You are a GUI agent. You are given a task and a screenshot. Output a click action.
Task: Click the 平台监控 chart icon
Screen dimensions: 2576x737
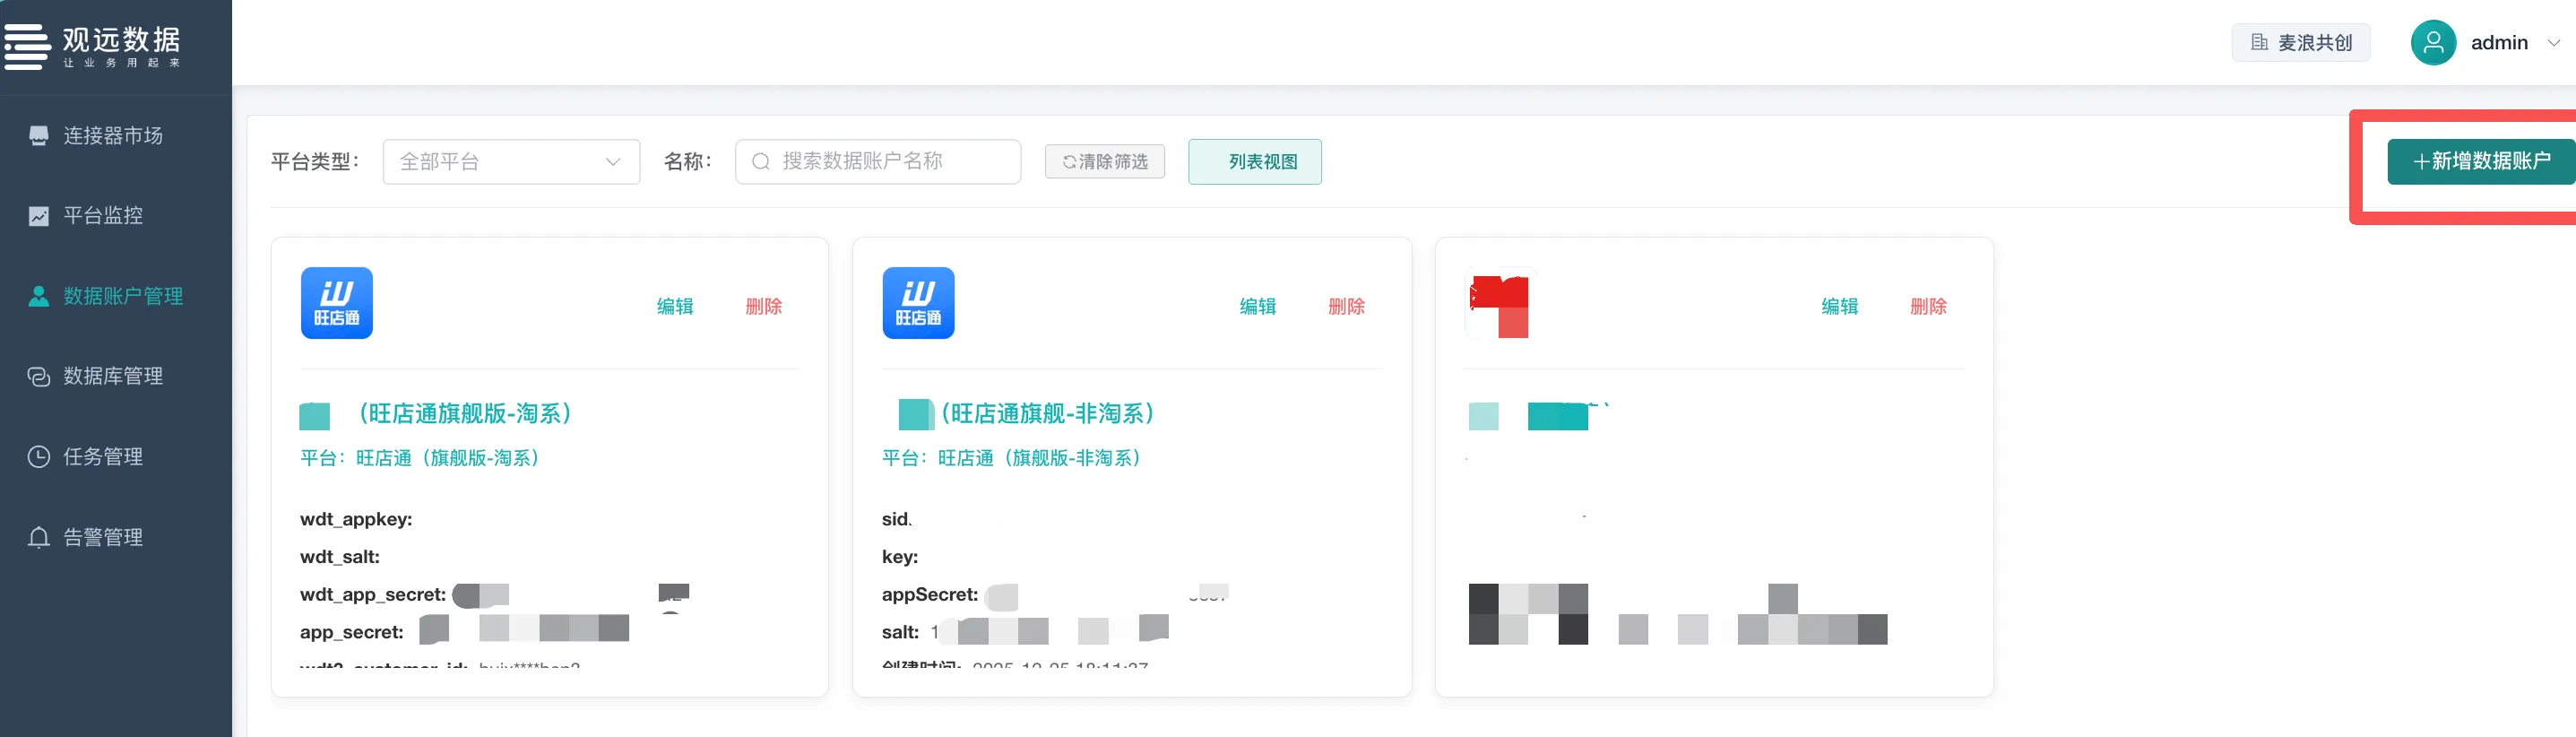(39, 216)
